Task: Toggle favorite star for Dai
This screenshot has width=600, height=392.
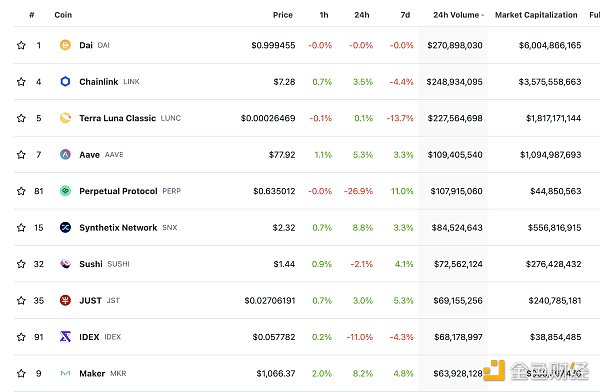Action: pos(21,45)
